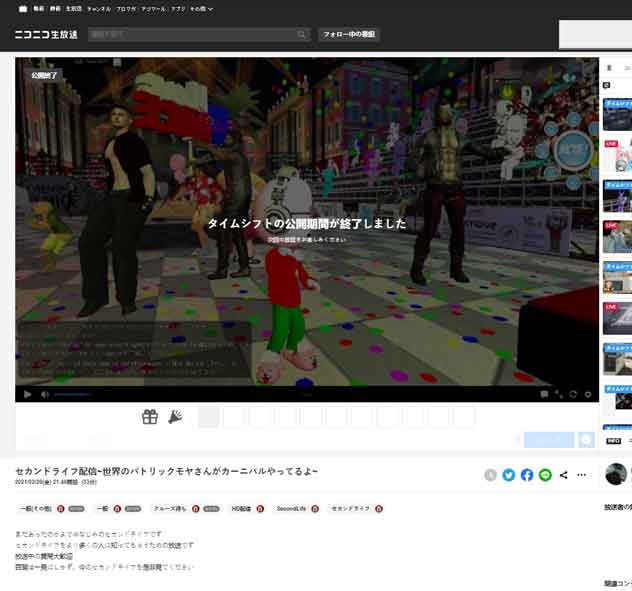Open the generic share icon options

click(564, 475)
